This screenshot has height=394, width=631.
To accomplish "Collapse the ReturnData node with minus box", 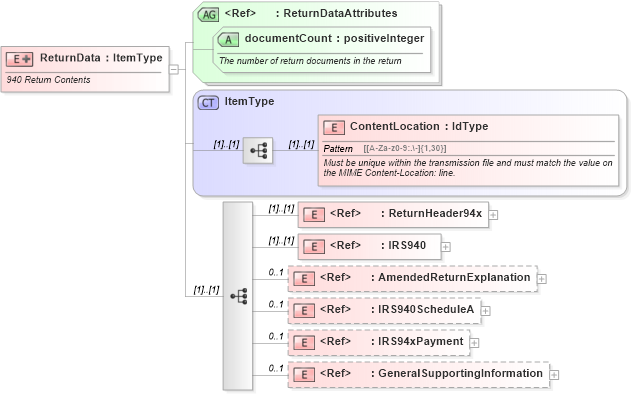I will click(174, 69).
